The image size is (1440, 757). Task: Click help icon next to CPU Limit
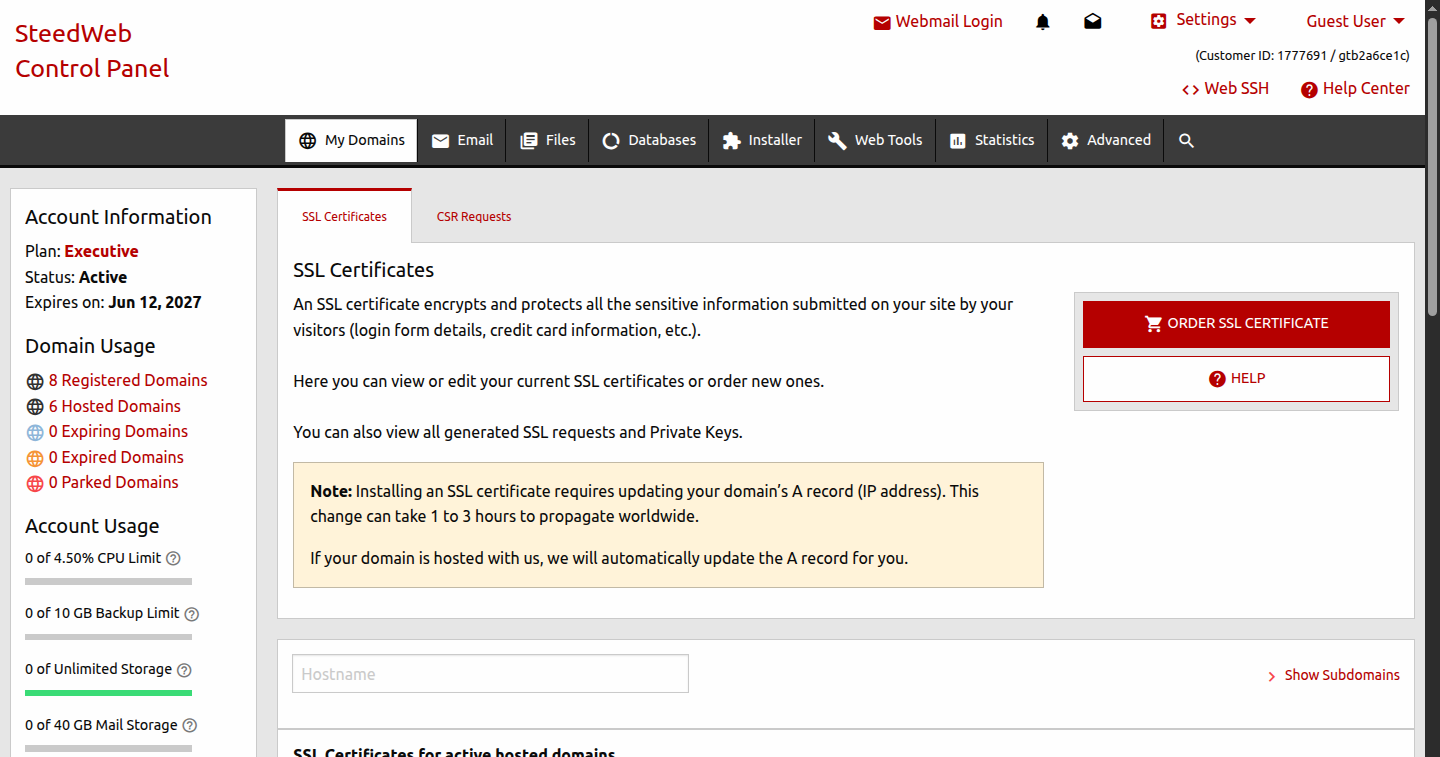pyautogui.click(x=173, y=559)
